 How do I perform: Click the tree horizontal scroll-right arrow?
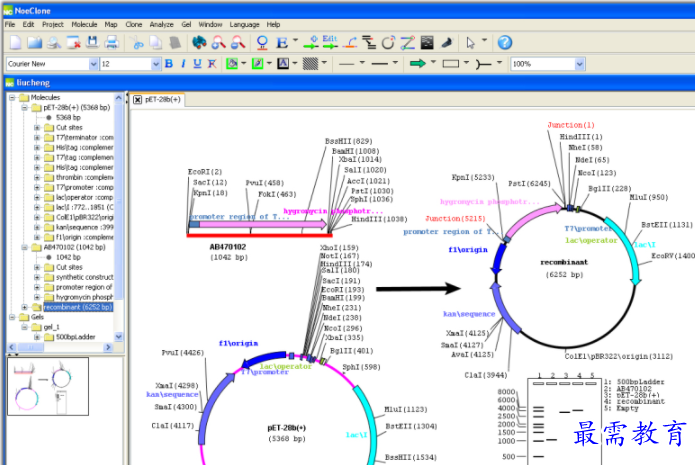[108, 348]
